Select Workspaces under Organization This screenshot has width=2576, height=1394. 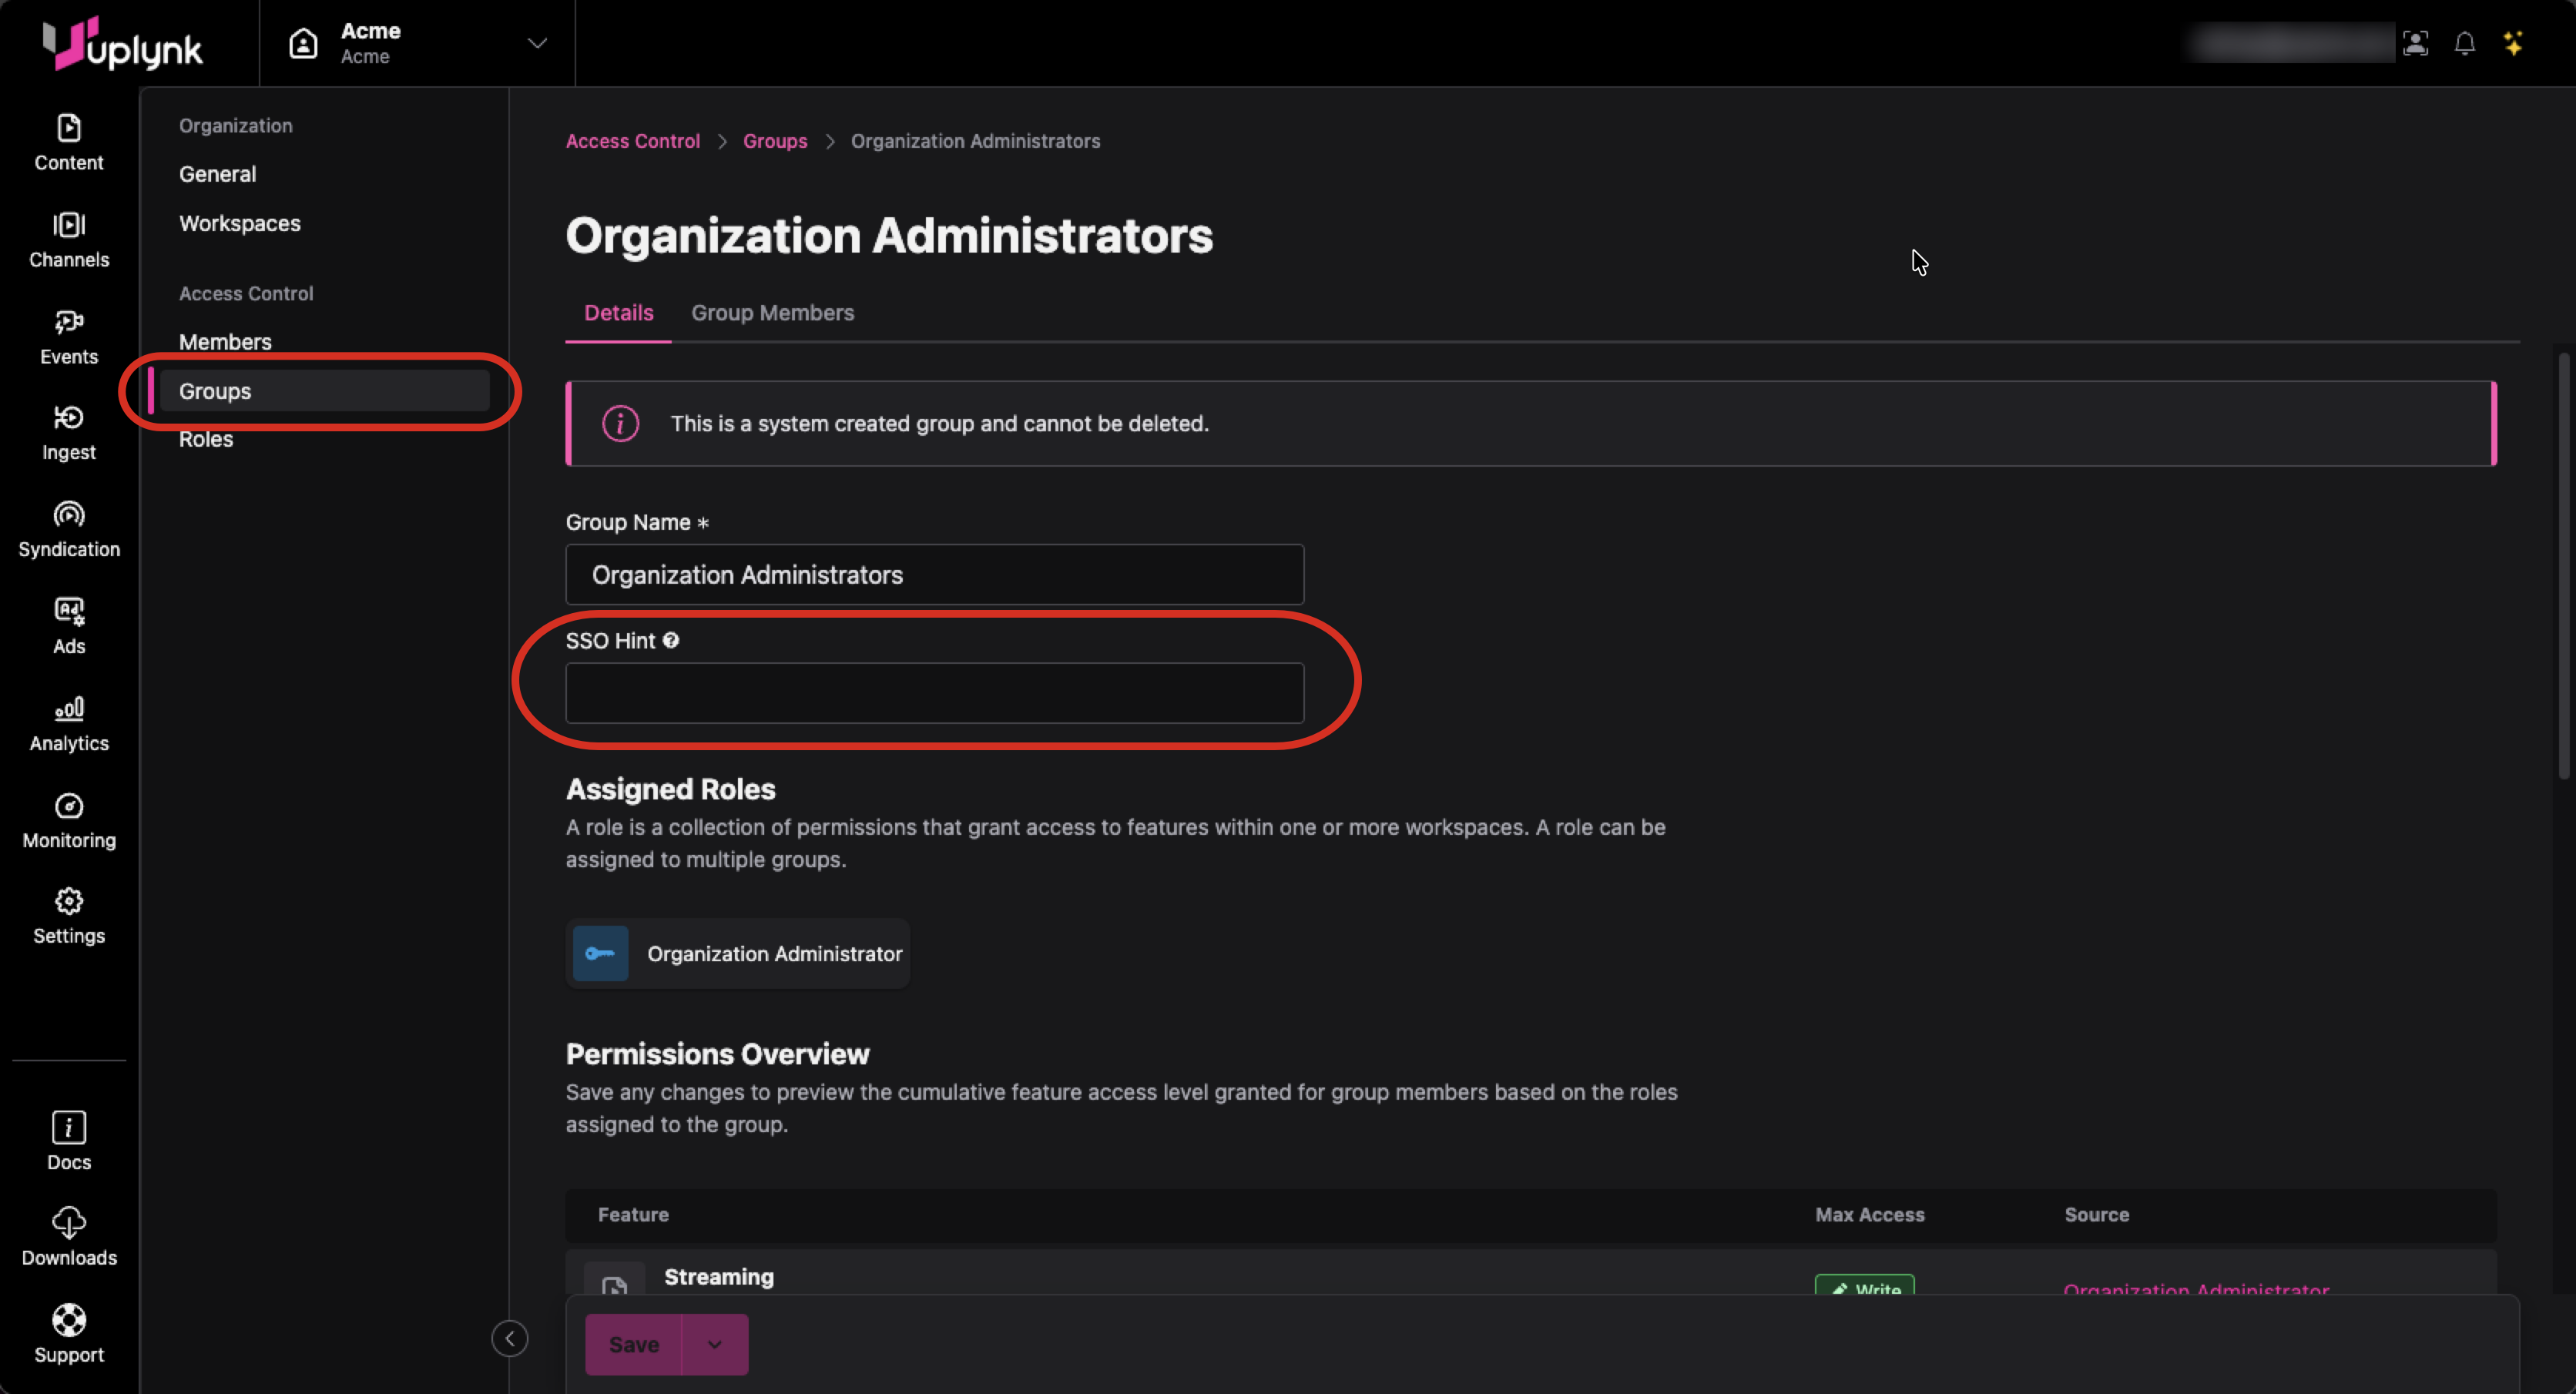[239, 223]
